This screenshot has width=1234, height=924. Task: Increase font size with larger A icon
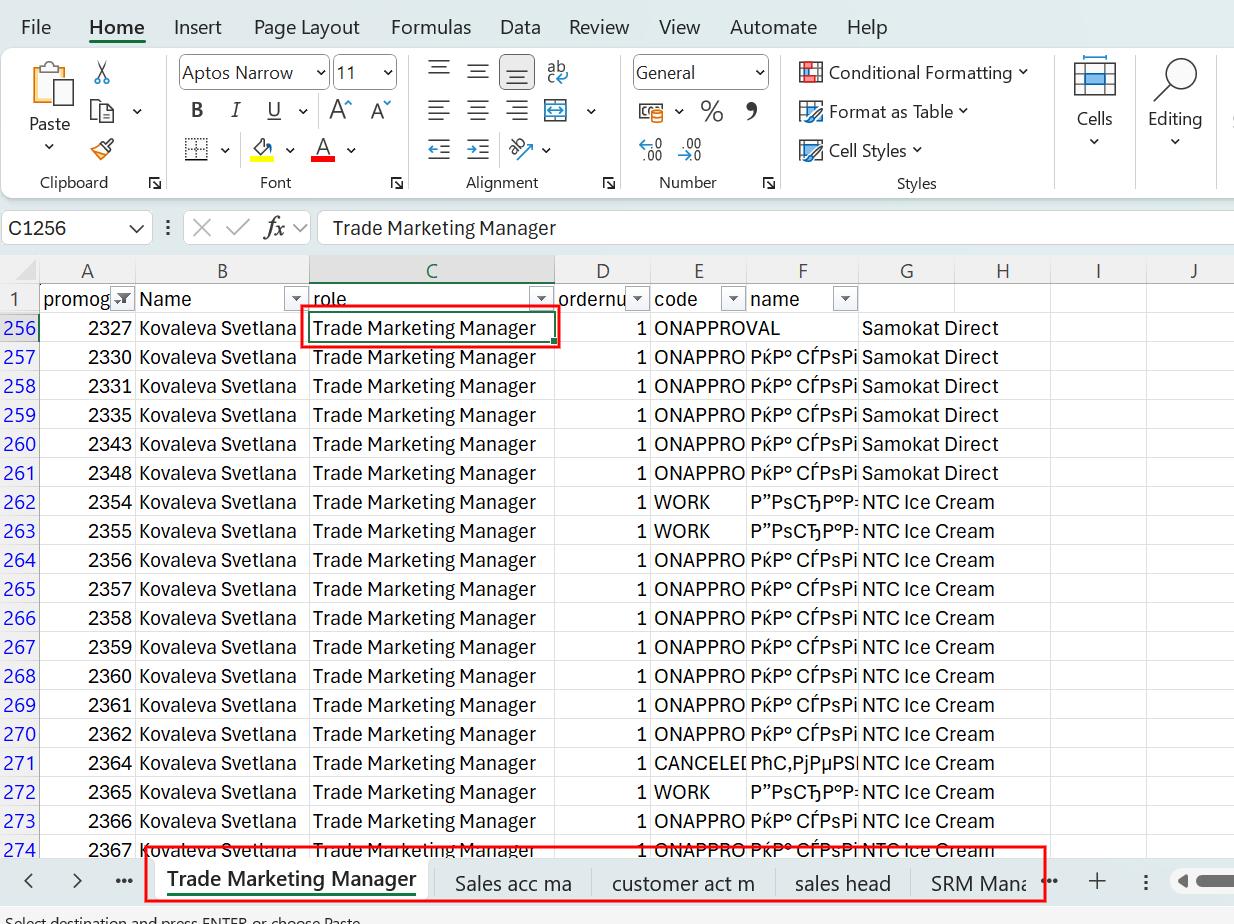click(x=340, y=111)
